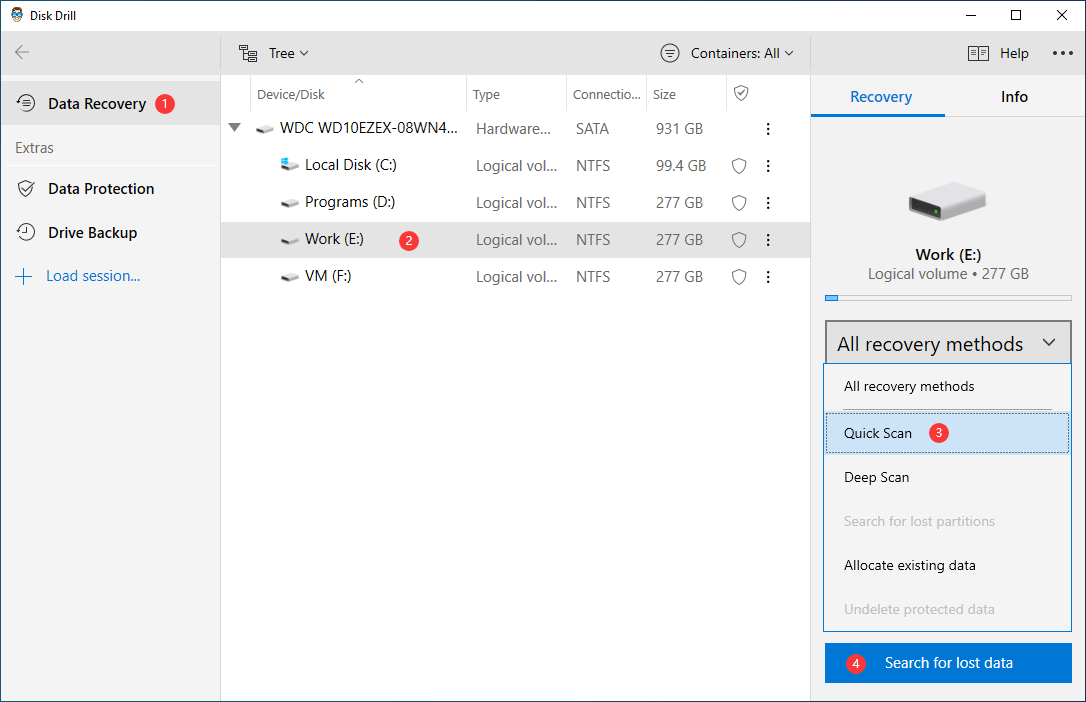Open the kebab menu for Programs (D:)

pos(767,203)
